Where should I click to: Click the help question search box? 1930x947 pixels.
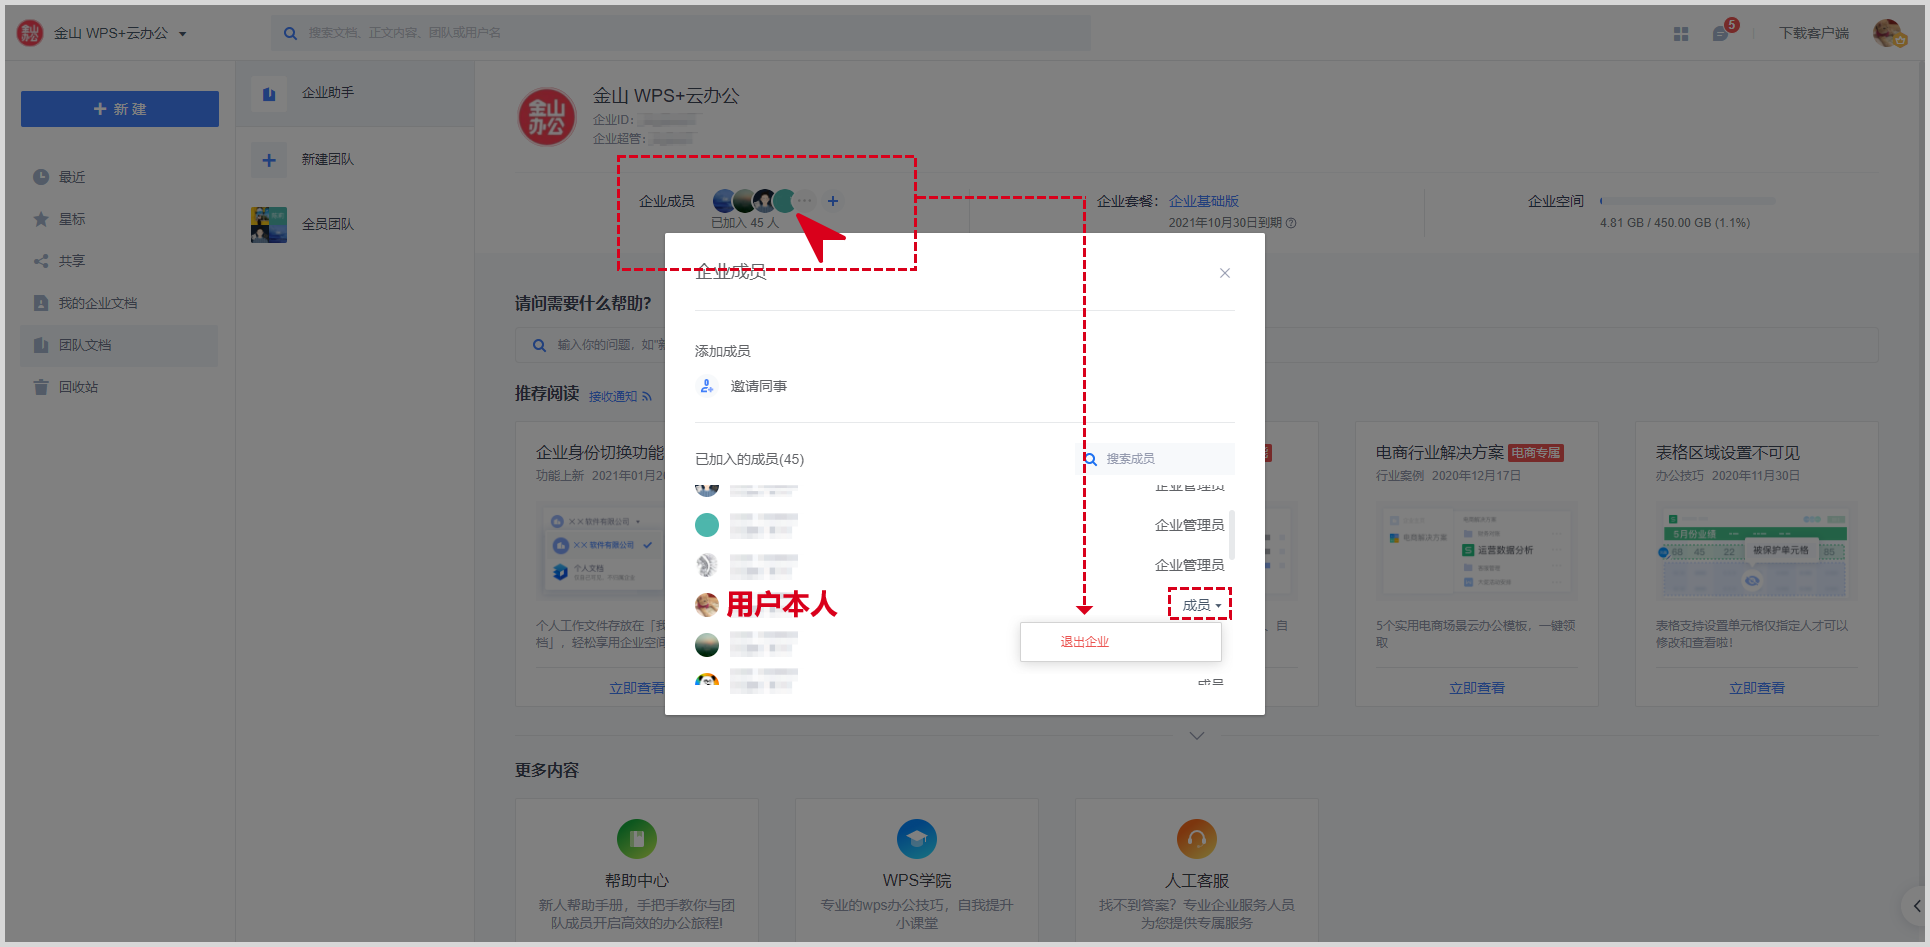coord(1196,345)
